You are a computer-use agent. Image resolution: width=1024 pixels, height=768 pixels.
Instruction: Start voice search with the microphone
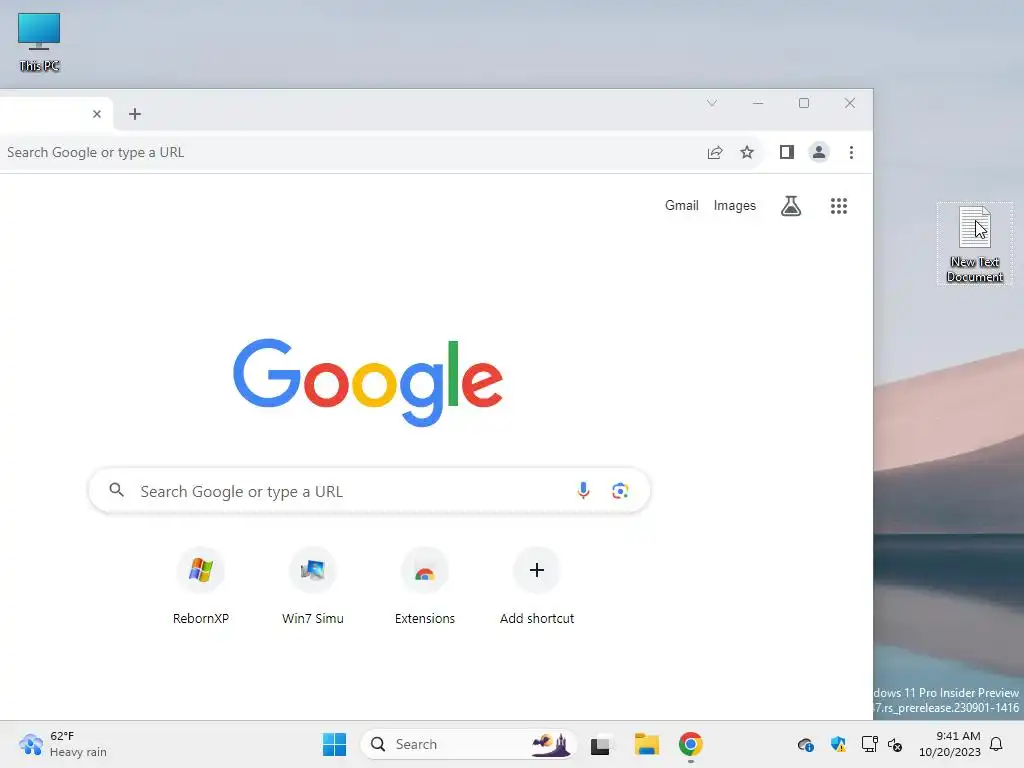click(x=583, y=490)
